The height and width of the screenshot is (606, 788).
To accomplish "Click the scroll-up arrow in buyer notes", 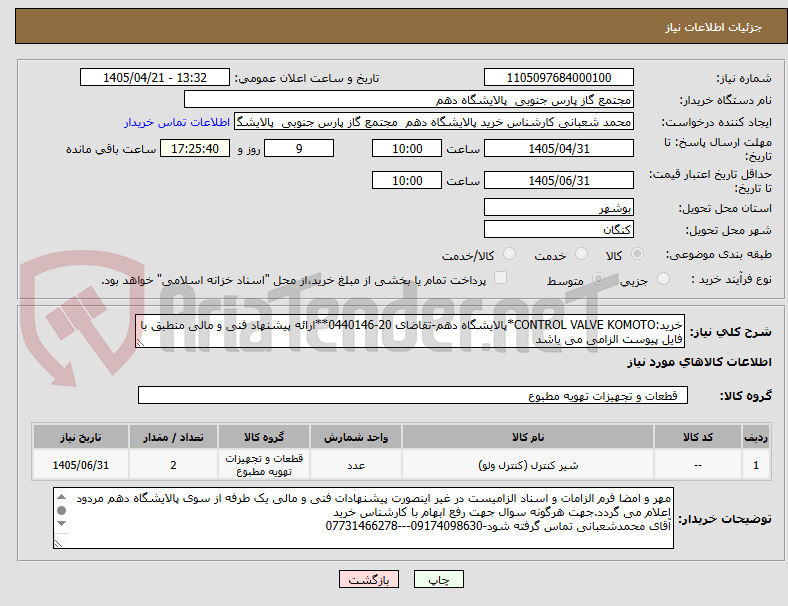I will [61, 497].
